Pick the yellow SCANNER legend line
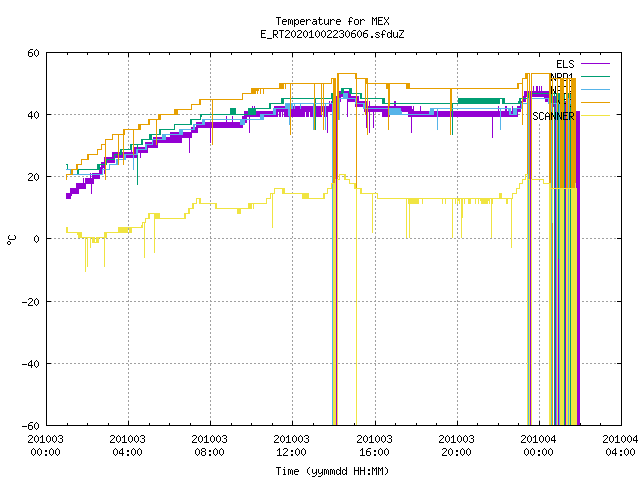This screenshot has width=640, height=480. 595,116
